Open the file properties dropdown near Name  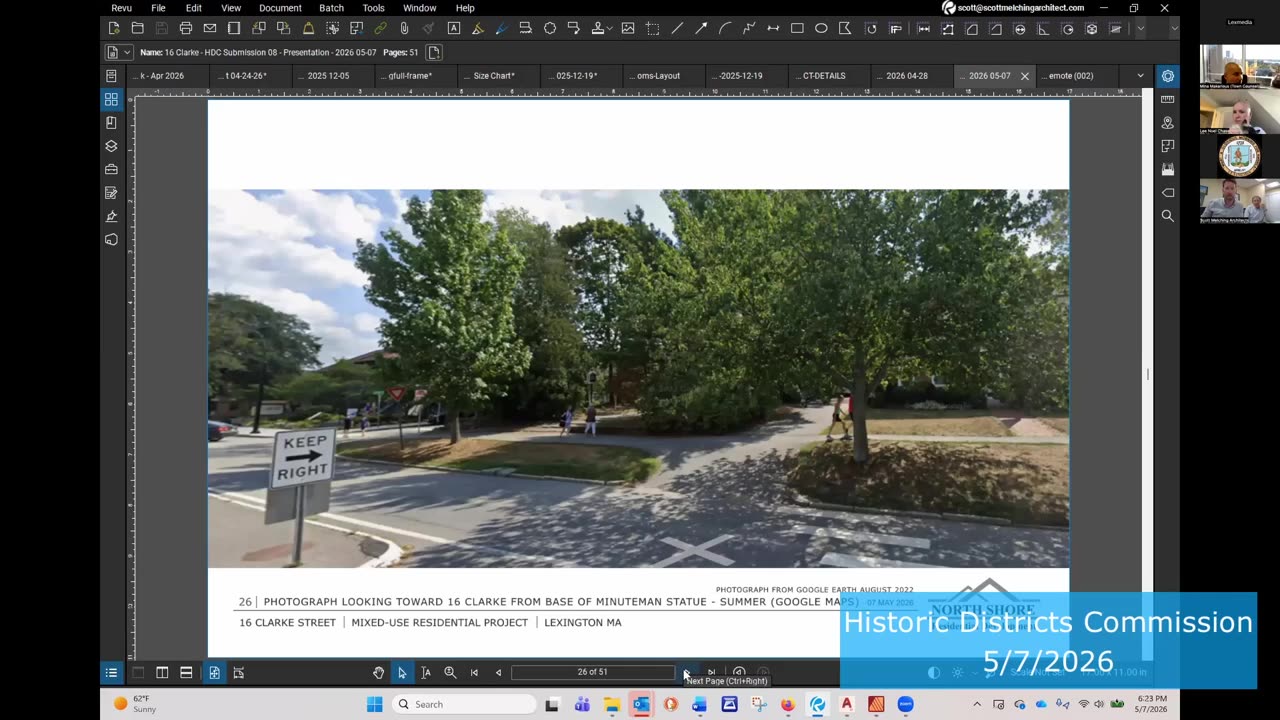click(x=118, y=52)
